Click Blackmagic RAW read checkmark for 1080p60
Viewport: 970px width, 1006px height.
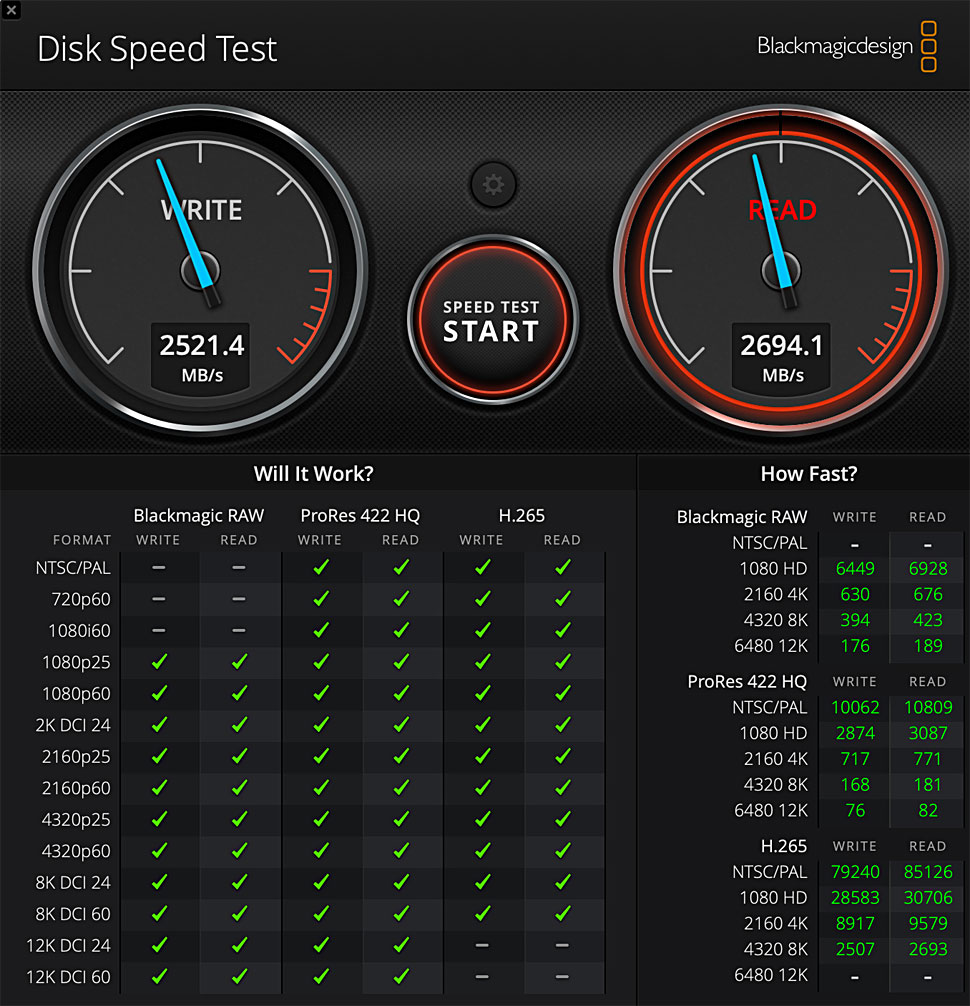point(239,693)
